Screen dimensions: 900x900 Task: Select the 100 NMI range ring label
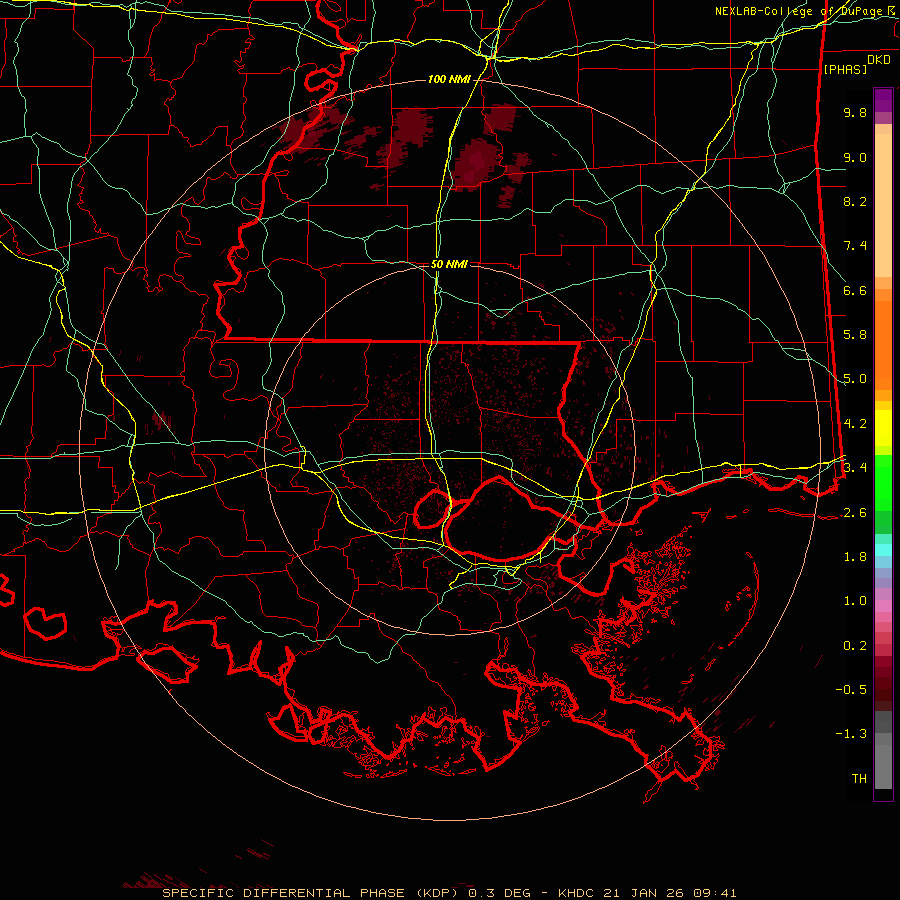[x=448, y=79]
